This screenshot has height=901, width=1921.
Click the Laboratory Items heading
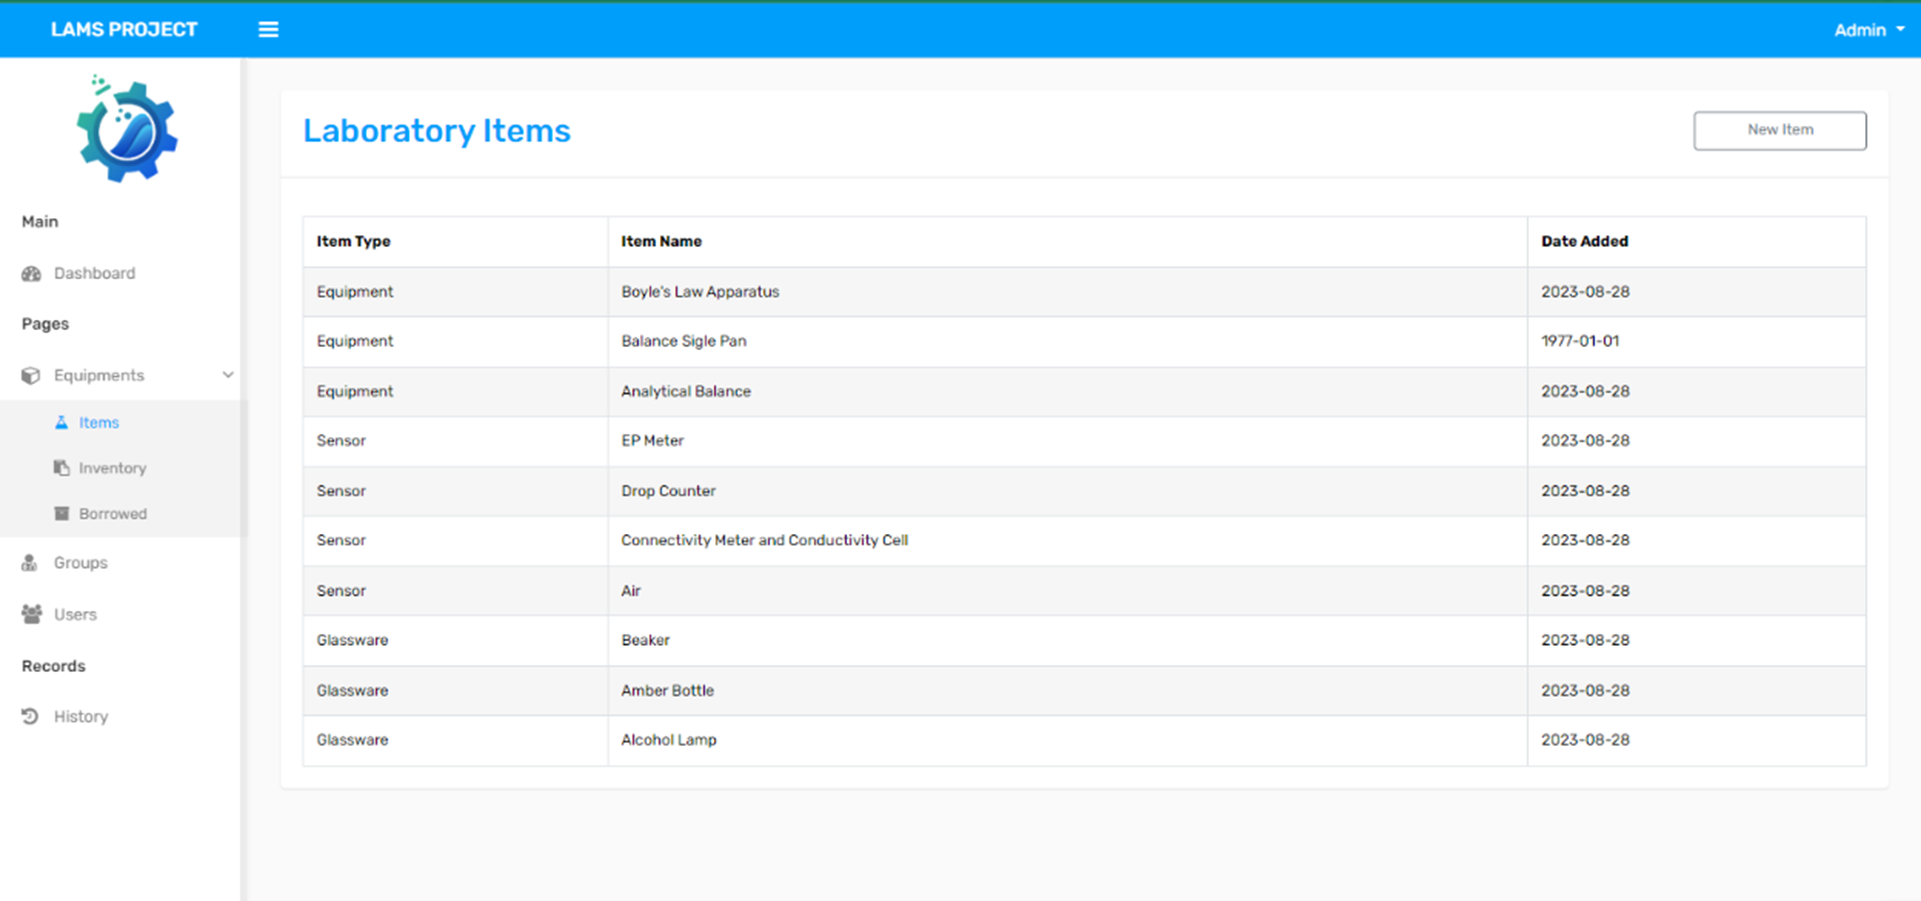click(x=436, y=130)
